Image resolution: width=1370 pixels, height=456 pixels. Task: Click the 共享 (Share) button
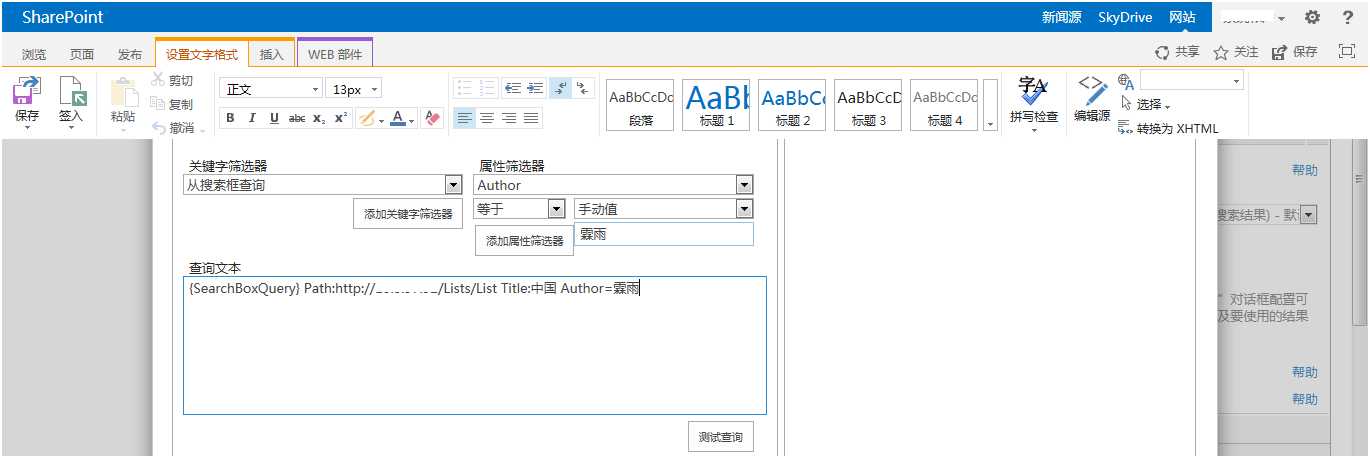(1178, 52)
